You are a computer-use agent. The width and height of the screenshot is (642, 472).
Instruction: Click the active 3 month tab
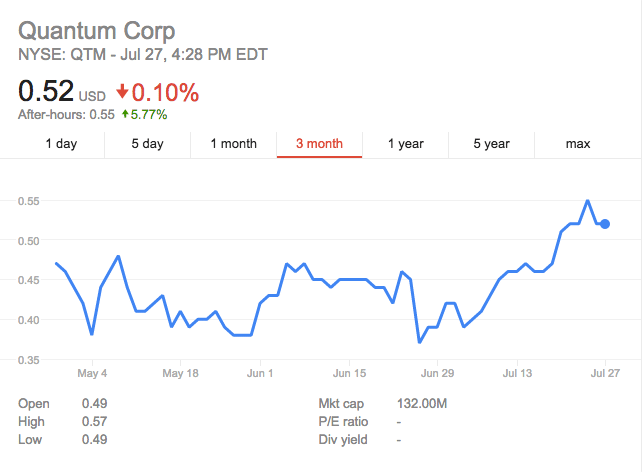(319, 144)
